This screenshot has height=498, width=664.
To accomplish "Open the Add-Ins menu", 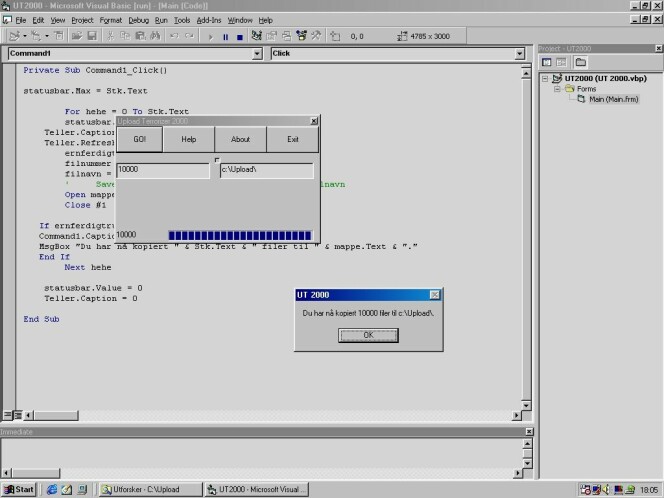I will click(x=209, y=20).
